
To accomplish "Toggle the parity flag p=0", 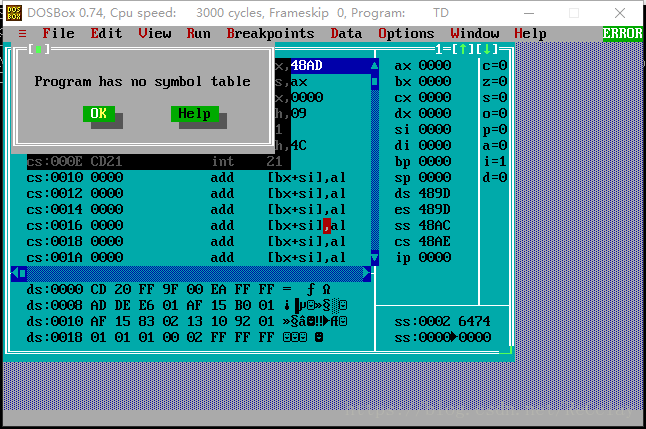I will pyautogui.click(x=495, y=129).
